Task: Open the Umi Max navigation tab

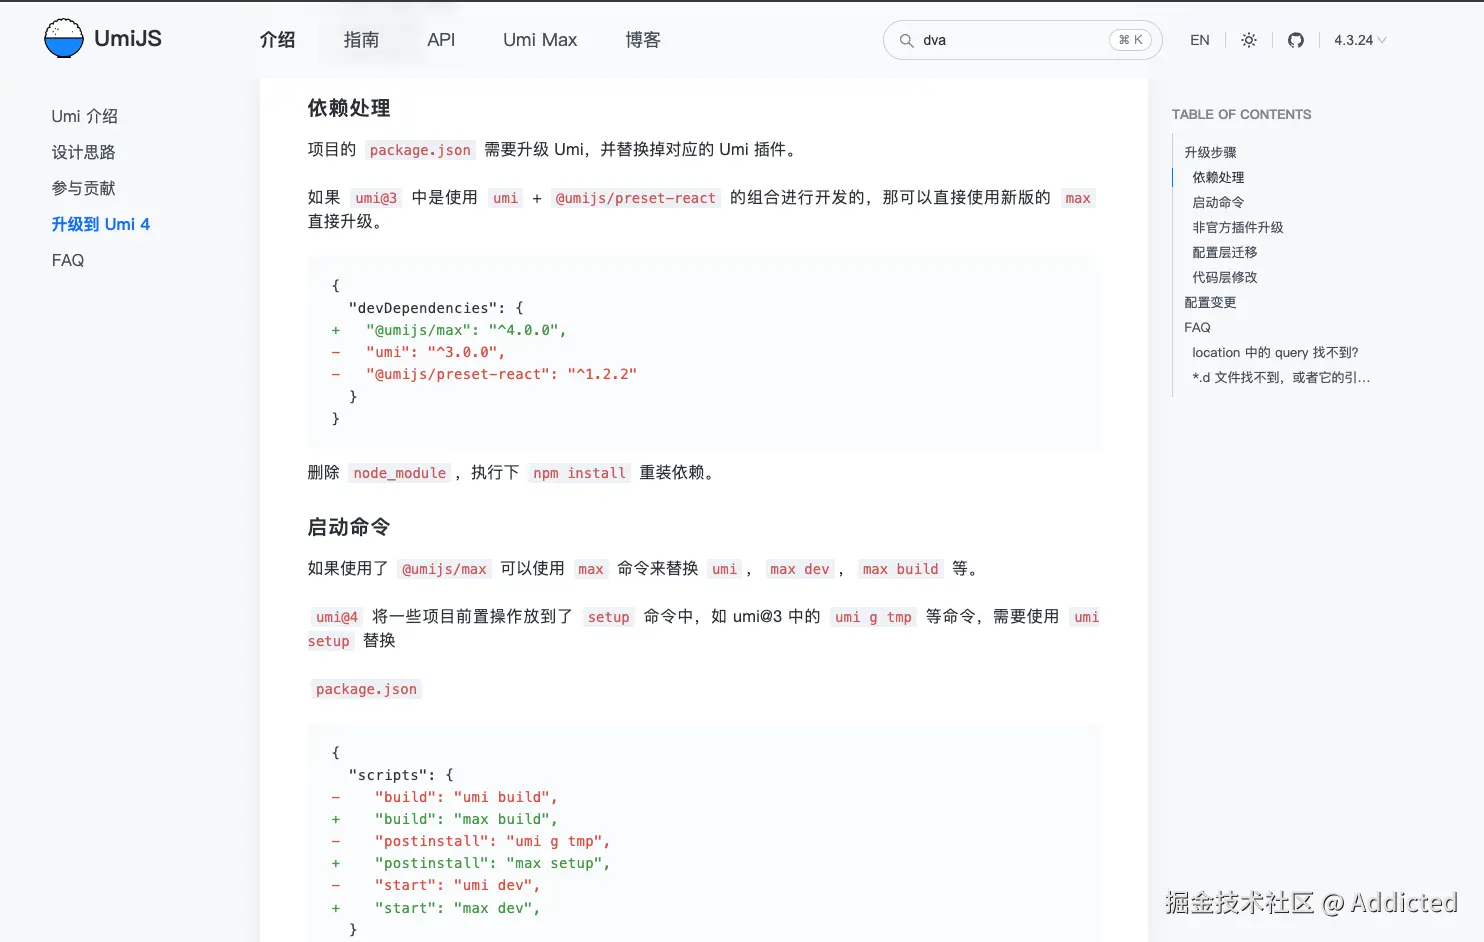Action: pos(540,40)
